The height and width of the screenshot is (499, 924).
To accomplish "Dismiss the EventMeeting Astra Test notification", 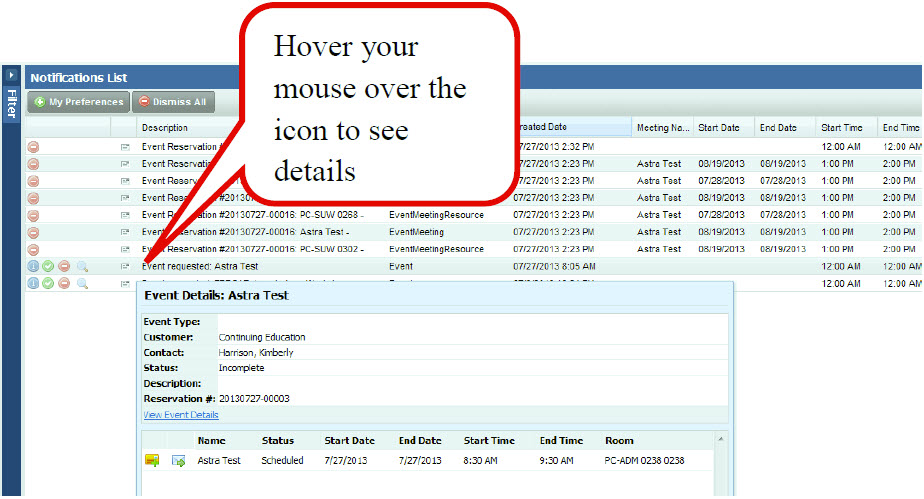I will [34, 232].
